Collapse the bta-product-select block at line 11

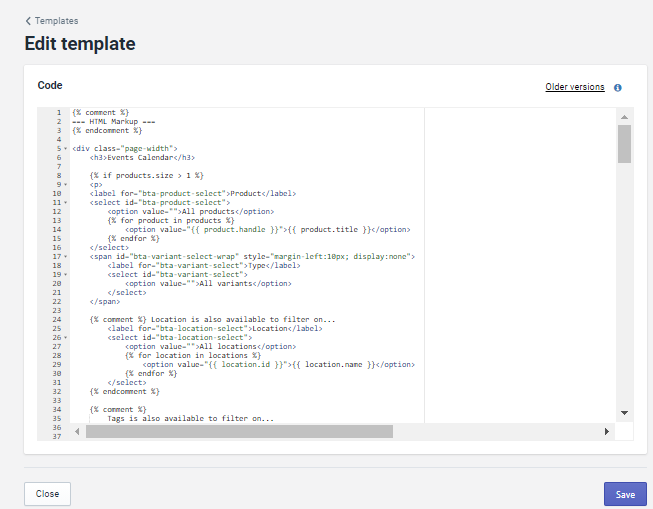click(66, 202)
